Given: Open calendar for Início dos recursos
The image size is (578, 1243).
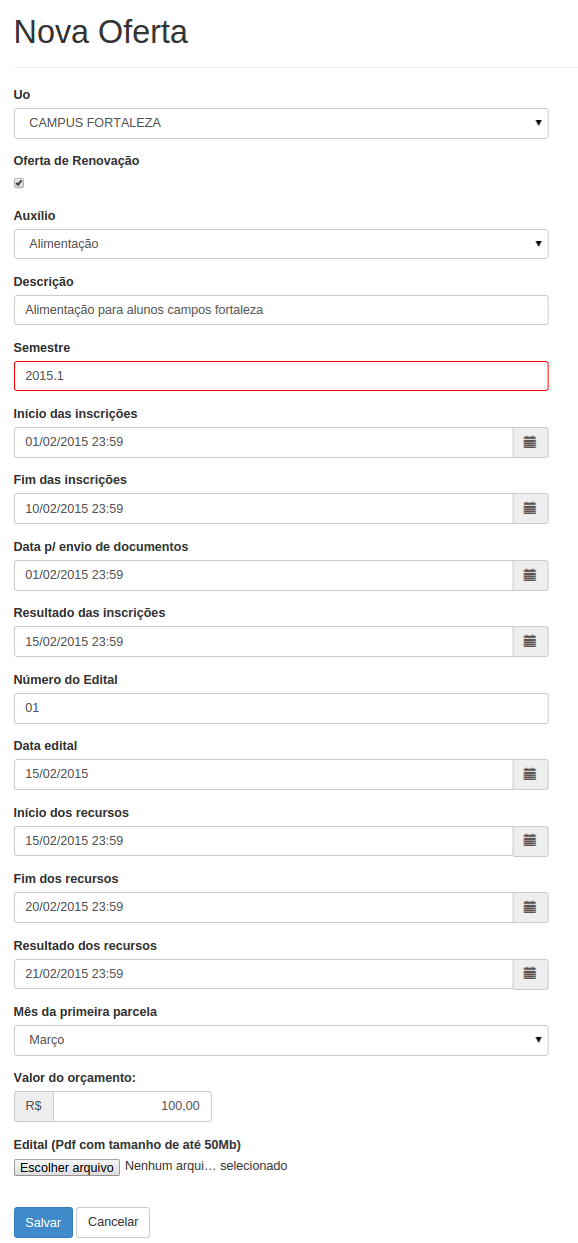Looking at the screenshot, I should (x=530, y=841).
